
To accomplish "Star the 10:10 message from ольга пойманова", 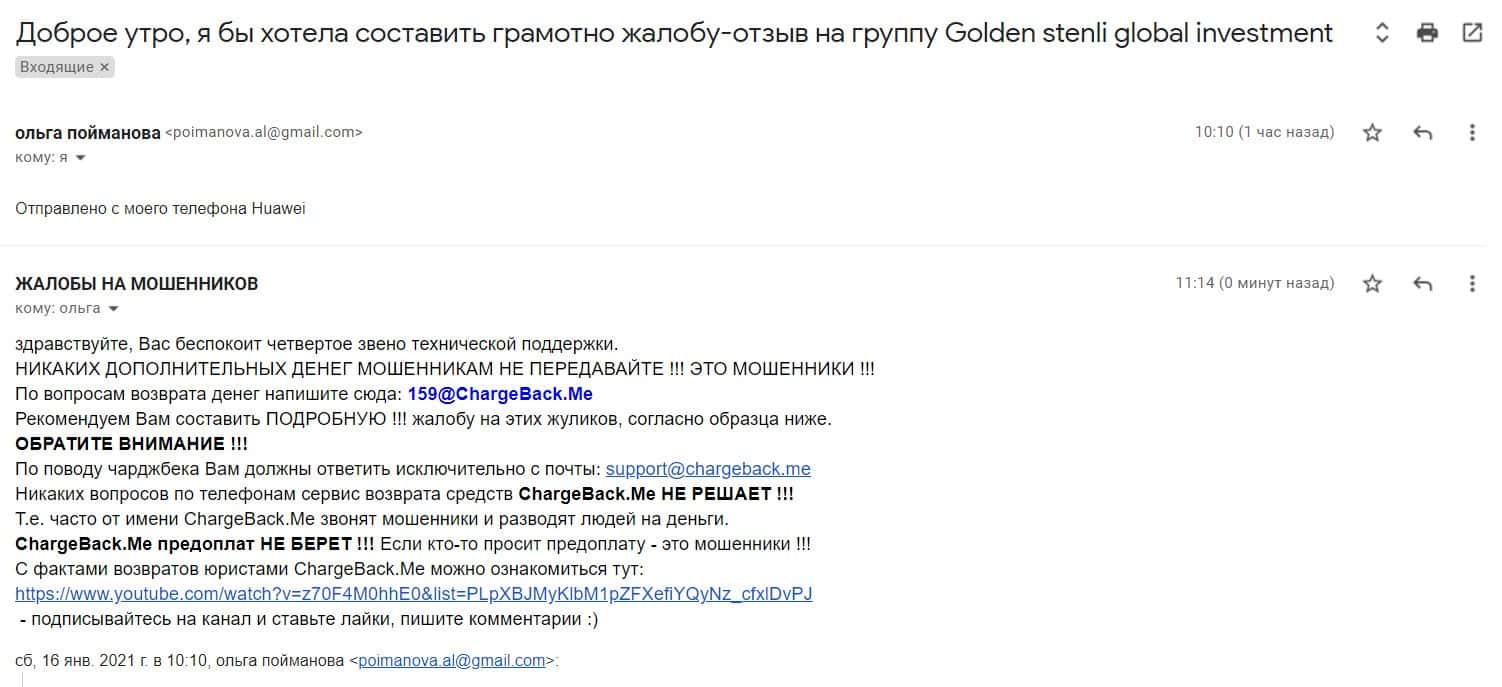I will click(x=1372, y=133).
